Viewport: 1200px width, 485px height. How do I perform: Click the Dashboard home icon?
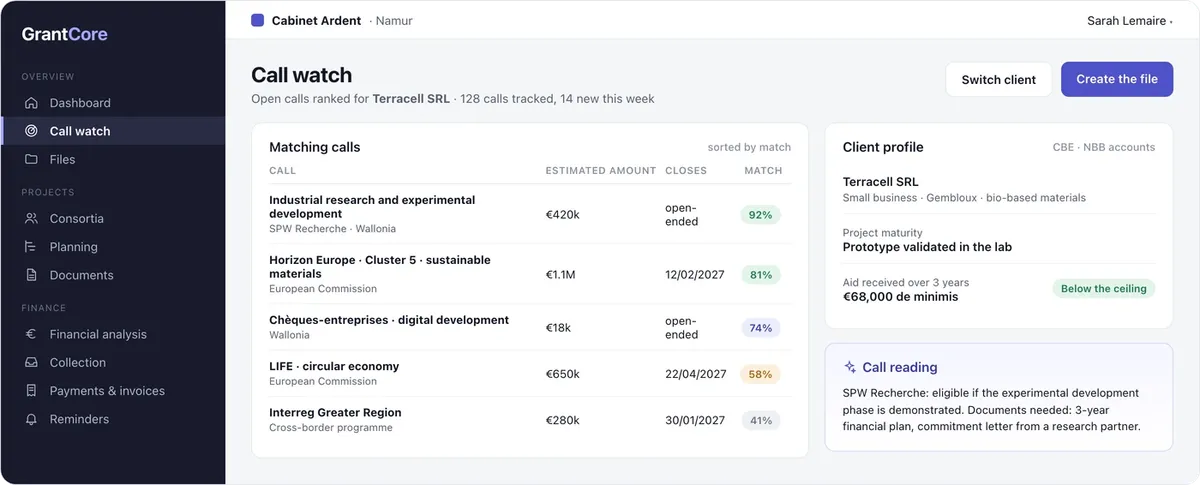(x=31, y=103)
